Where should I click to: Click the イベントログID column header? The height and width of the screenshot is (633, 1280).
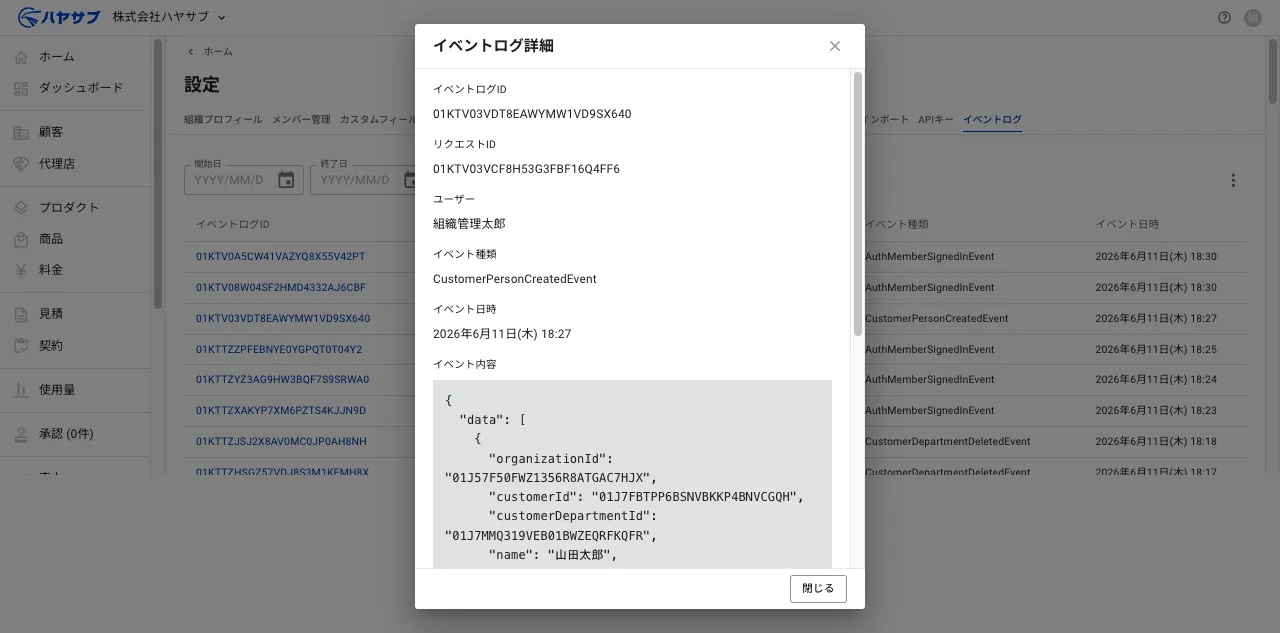click(x=233, y=224)
